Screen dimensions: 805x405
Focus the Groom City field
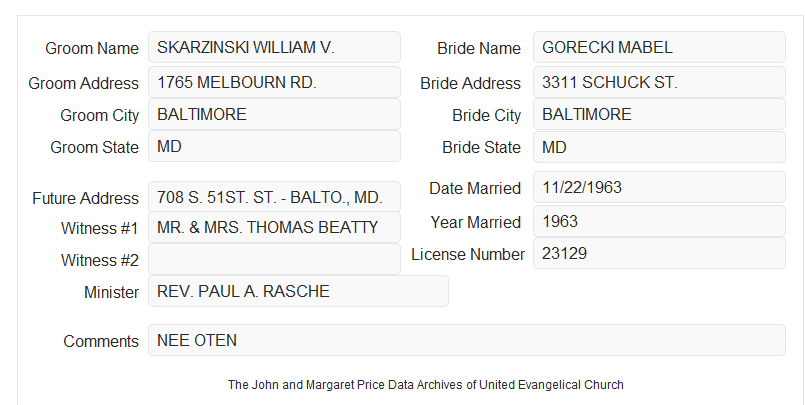coord(274,114)
